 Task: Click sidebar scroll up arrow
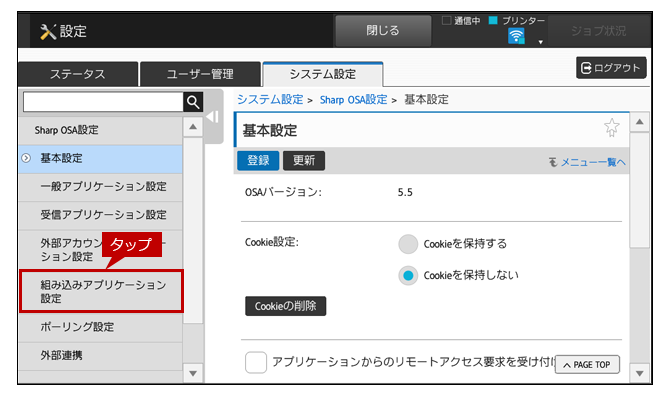[x=193, y=127]
